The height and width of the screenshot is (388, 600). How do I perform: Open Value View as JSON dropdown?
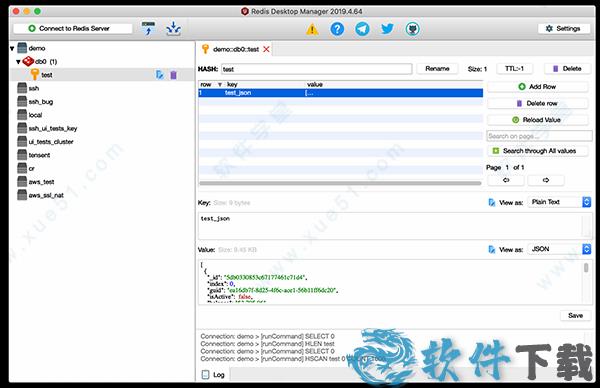tap(559, 249)
